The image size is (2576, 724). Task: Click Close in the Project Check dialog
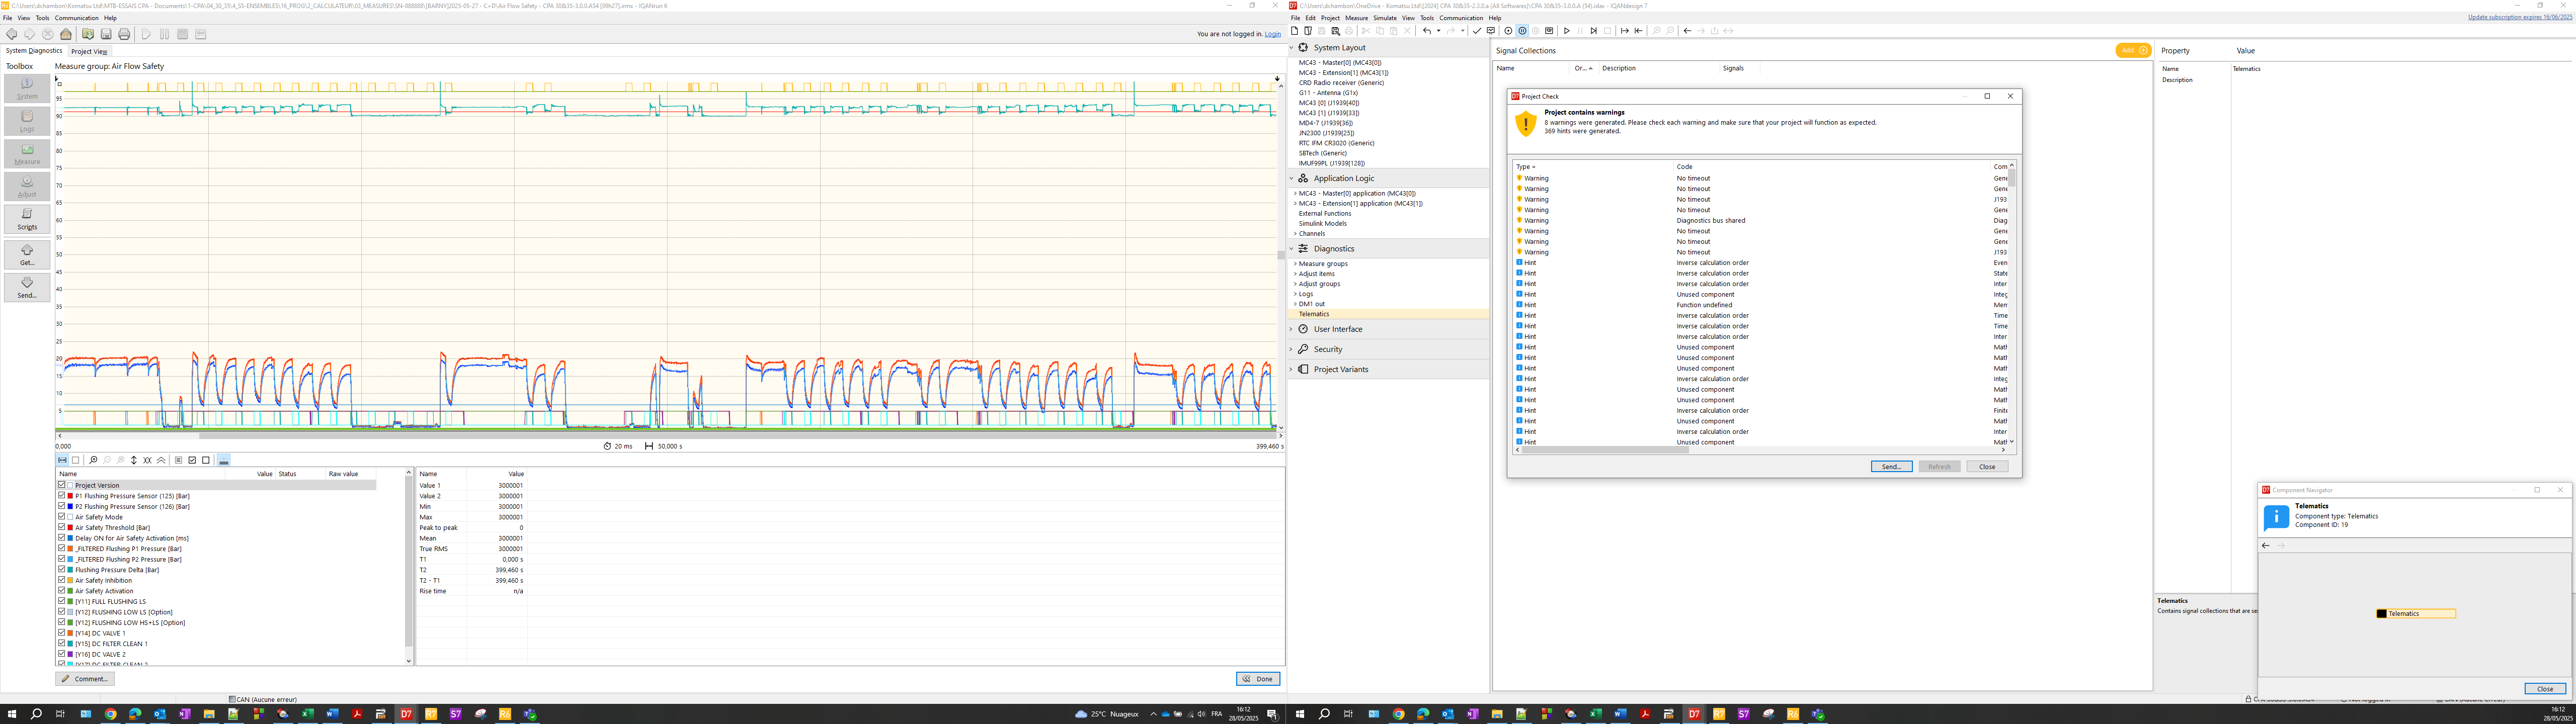(1987, 467)
